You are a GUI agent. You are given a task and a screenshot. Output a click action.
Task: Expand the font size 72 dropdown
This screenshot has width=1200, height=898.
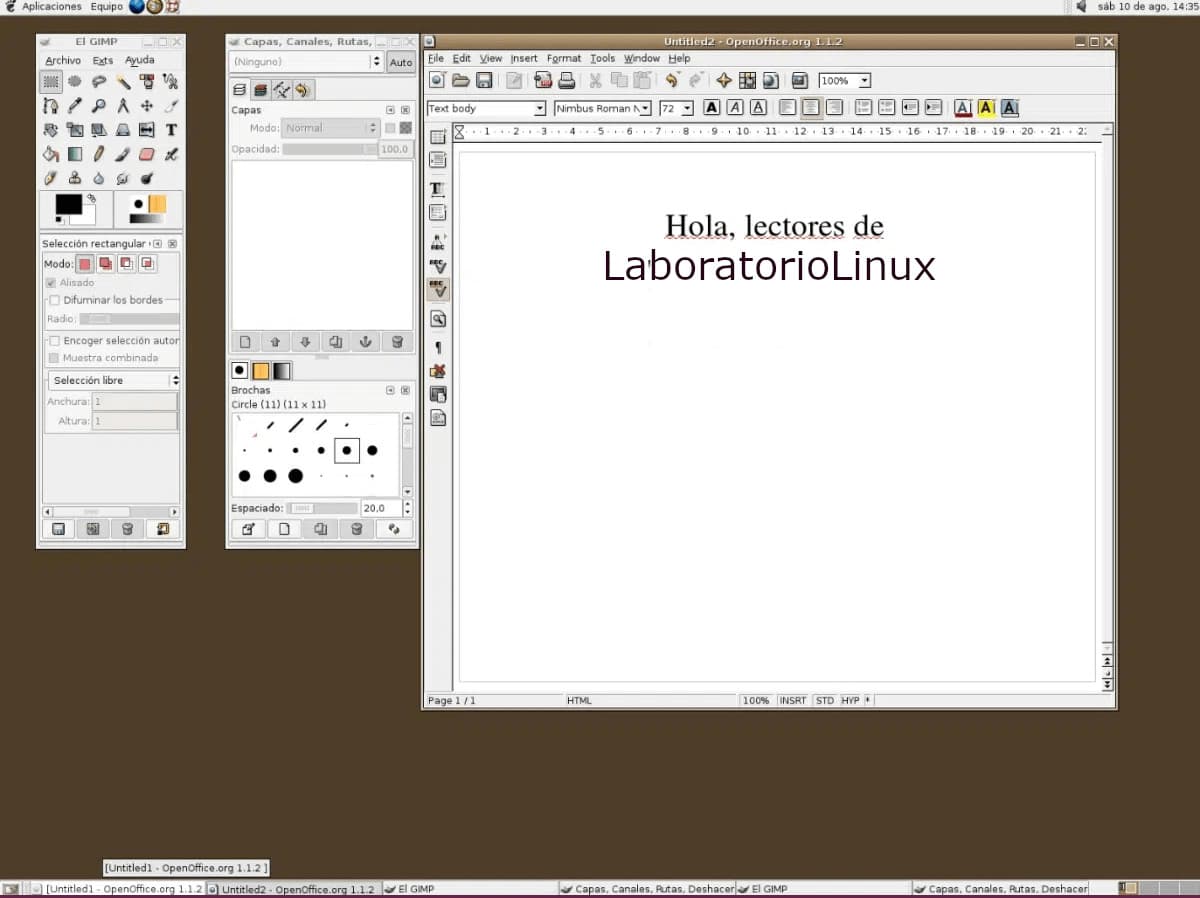pos(687,108)
